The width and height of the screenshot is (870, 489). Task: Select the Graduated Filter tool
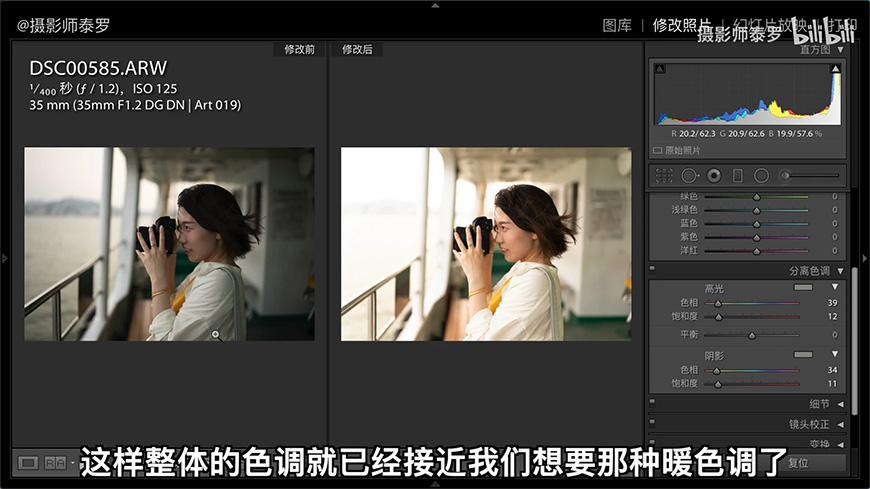(x=737, y=176)
